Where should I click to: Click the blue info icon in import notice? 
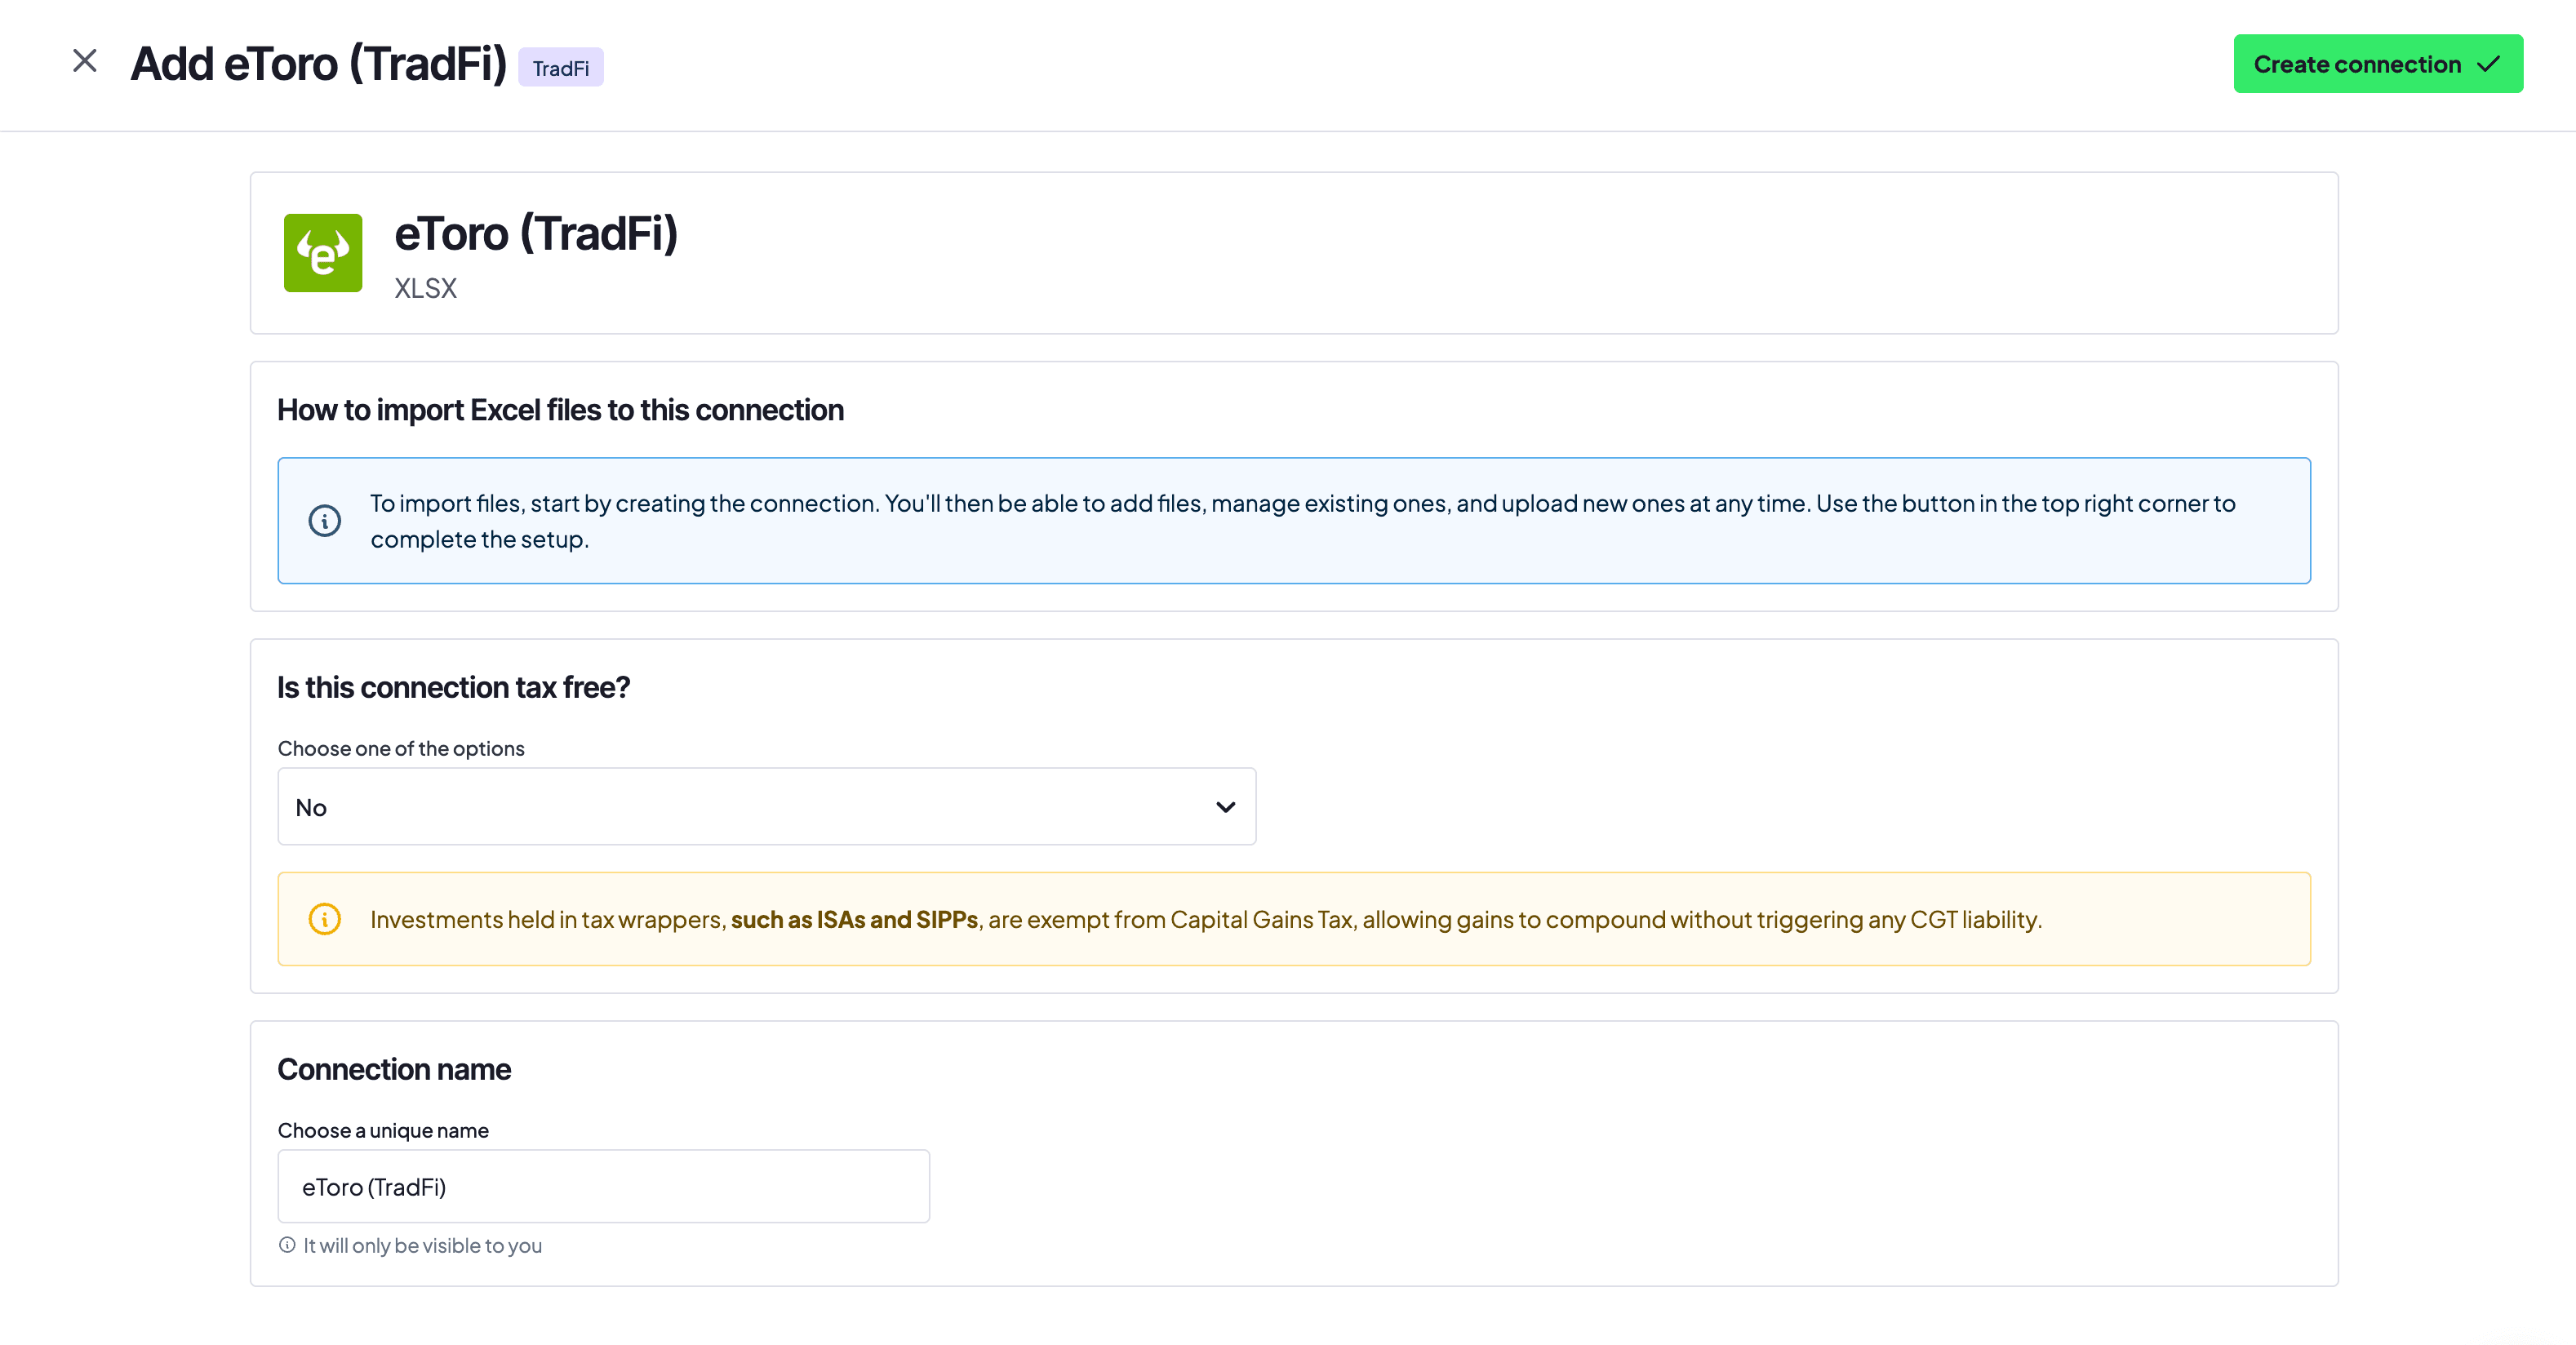[x=324, y=521]
